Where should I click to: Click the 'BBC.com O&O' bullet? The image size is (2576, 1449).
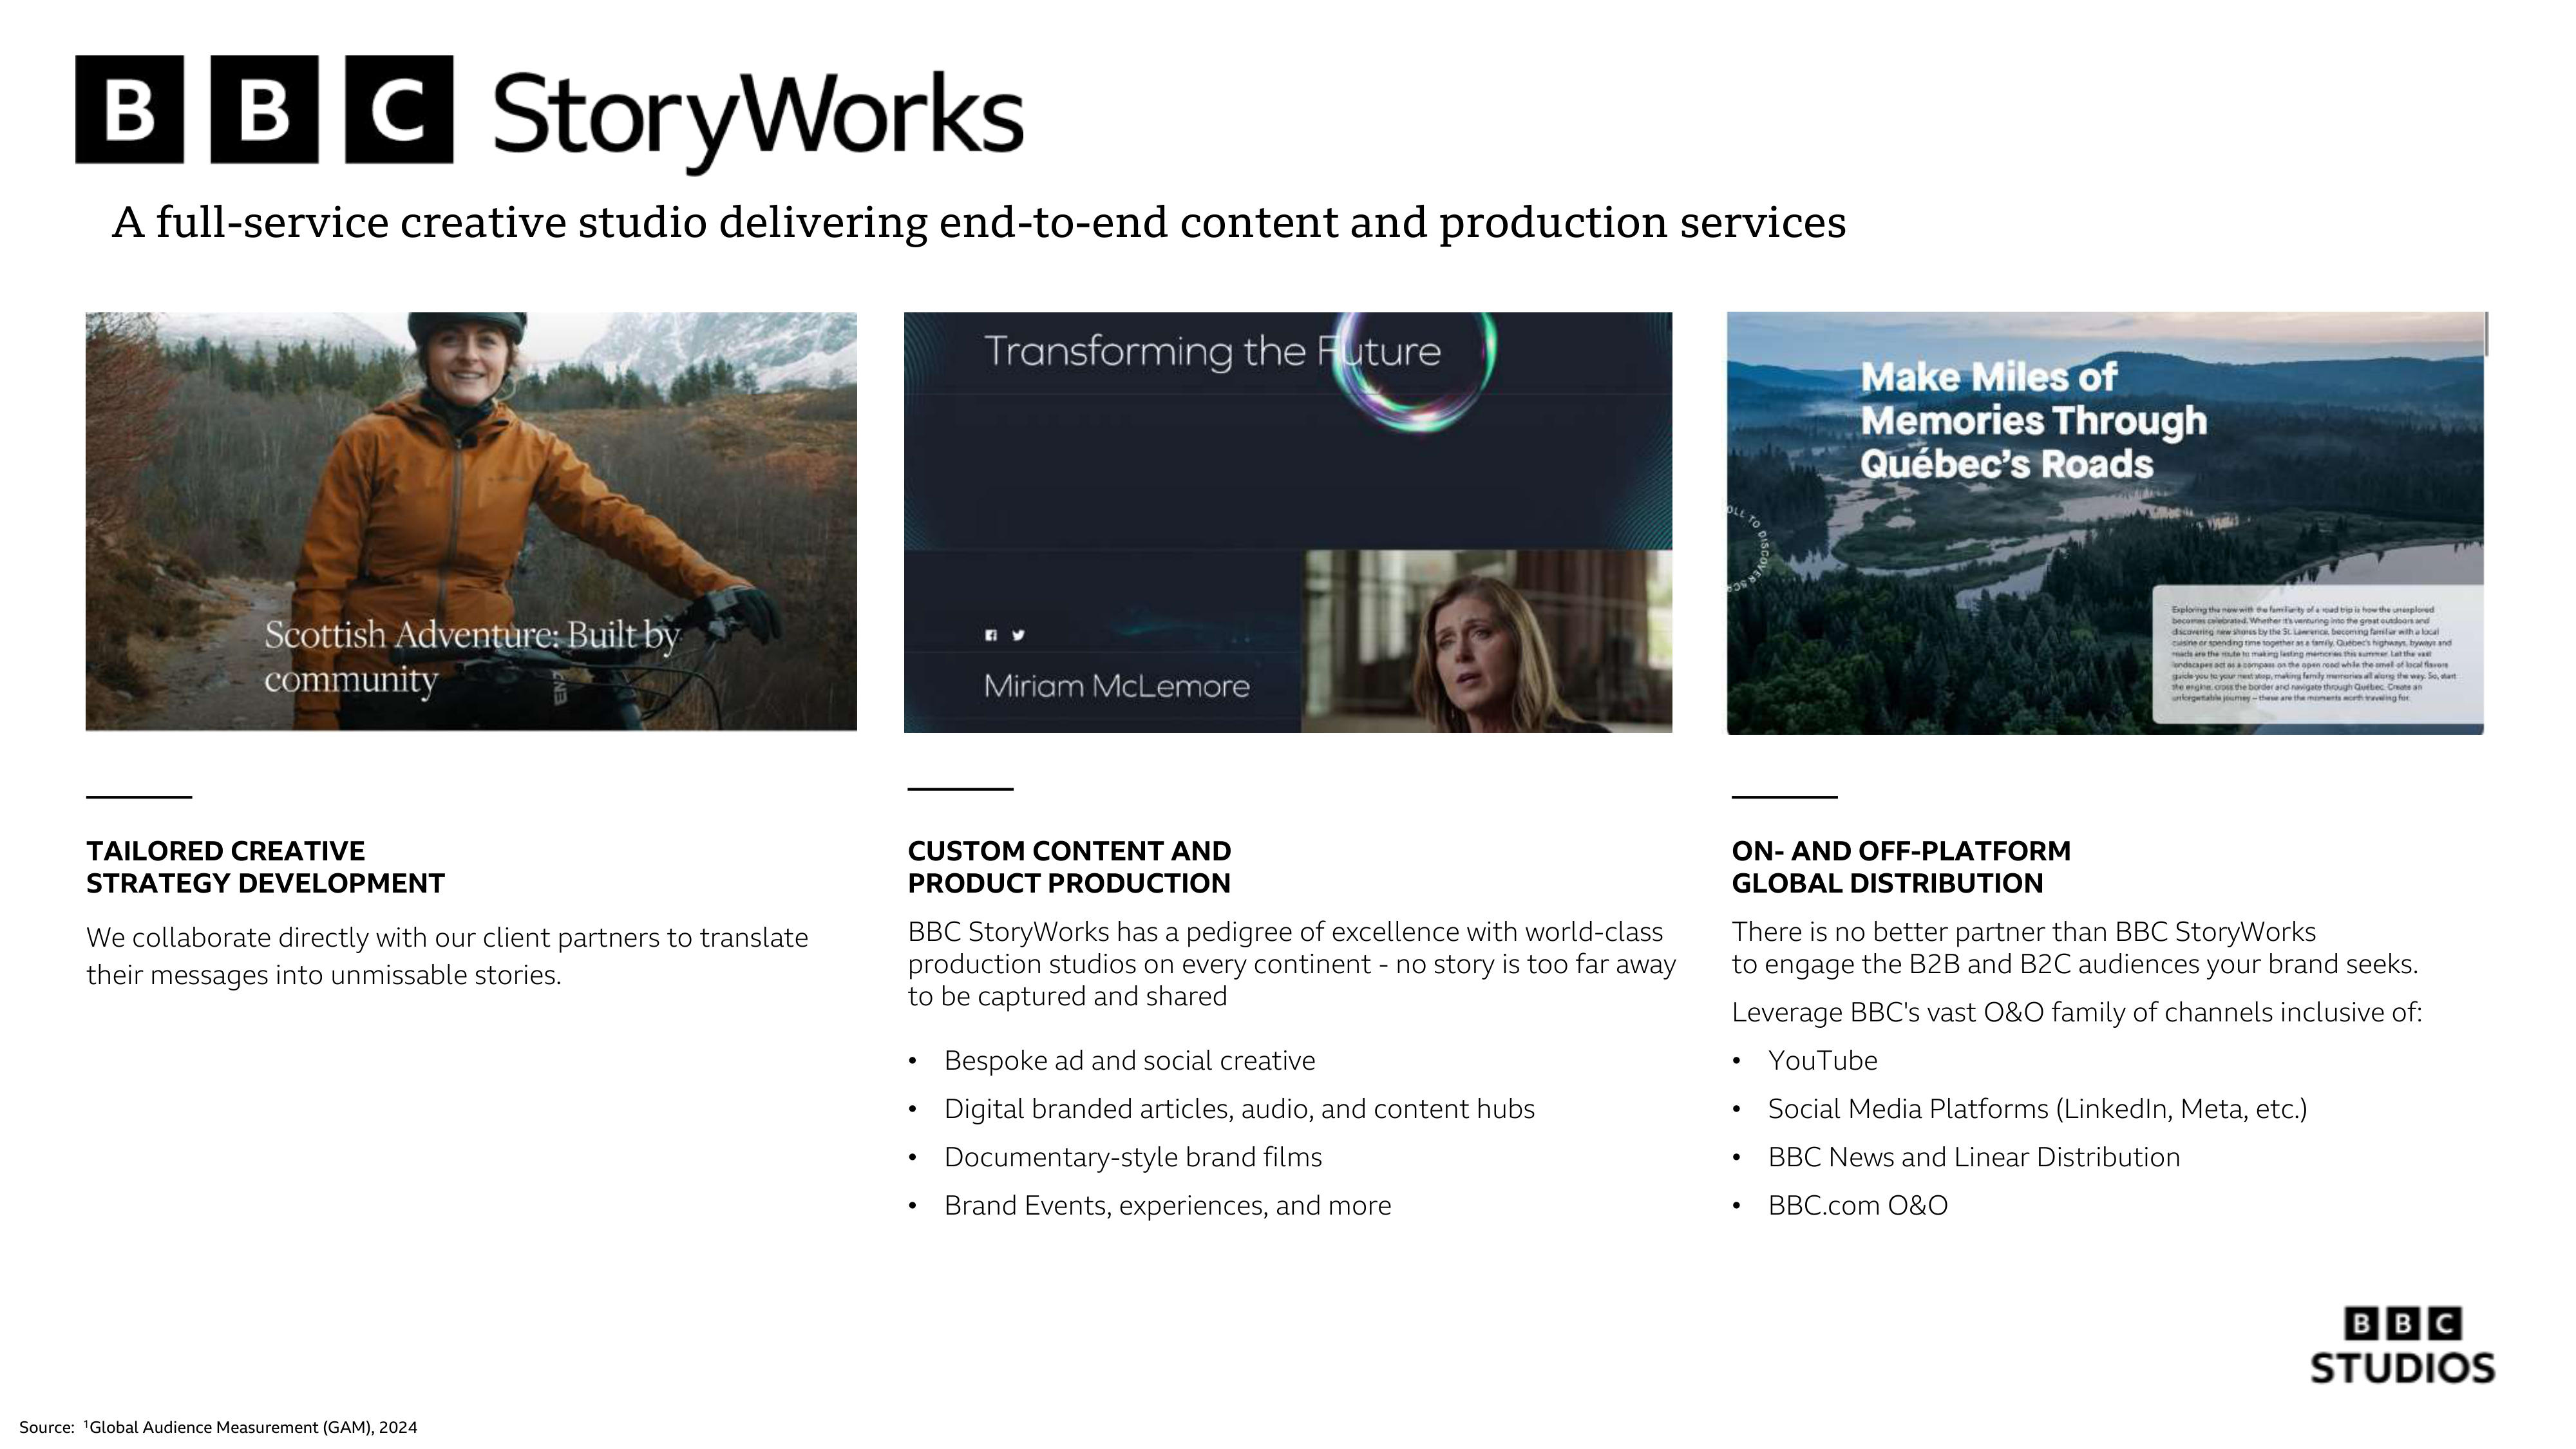point(1857,1205)
